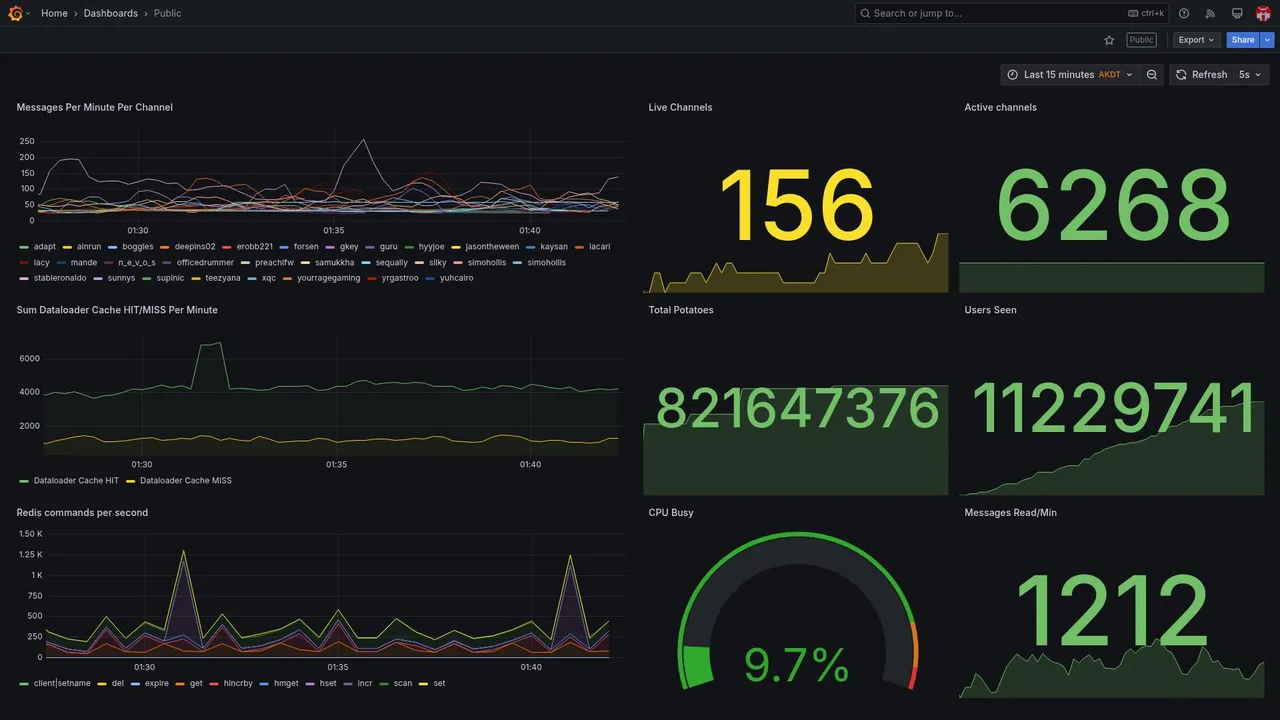Open the help question mark icon

[1184, 13]
